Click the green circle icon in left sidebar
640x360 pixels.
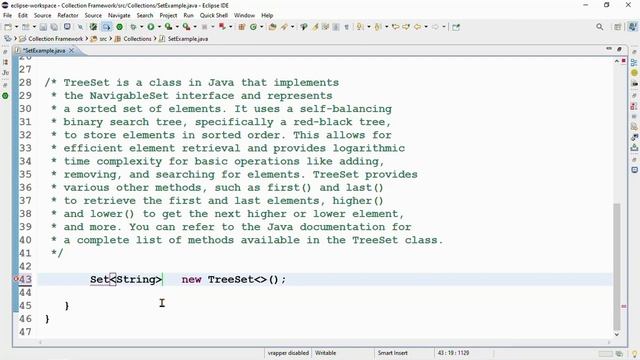pos(5,96)
